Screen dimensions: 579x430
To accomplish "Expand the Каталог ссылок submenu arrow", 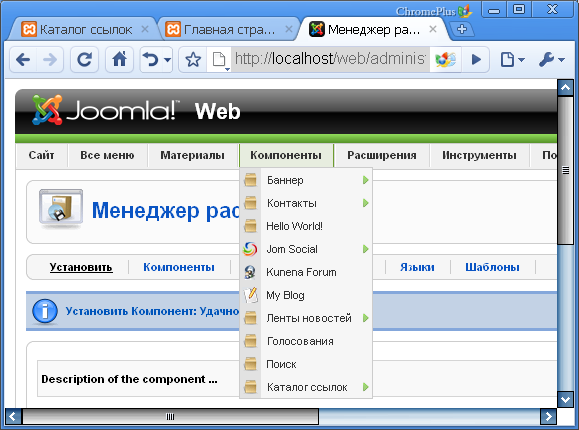I will (366, 387).
